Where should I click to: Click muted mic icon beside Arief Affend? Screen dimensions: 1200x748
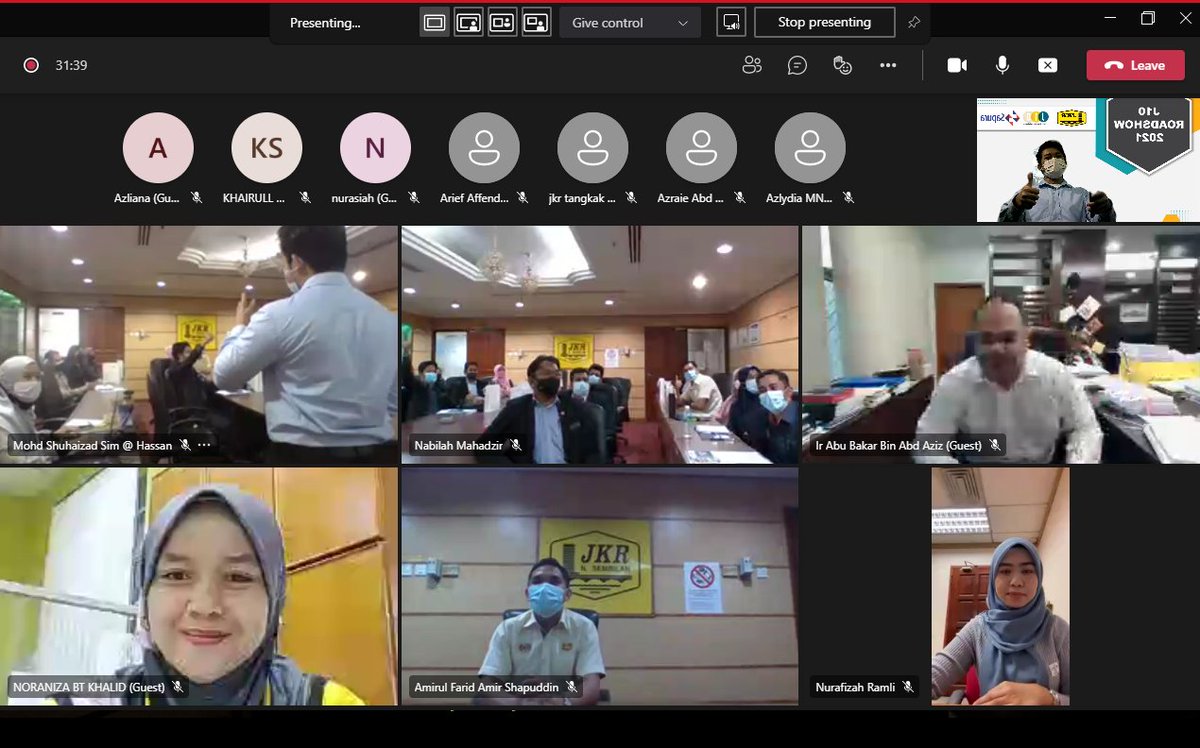(523, 198)
